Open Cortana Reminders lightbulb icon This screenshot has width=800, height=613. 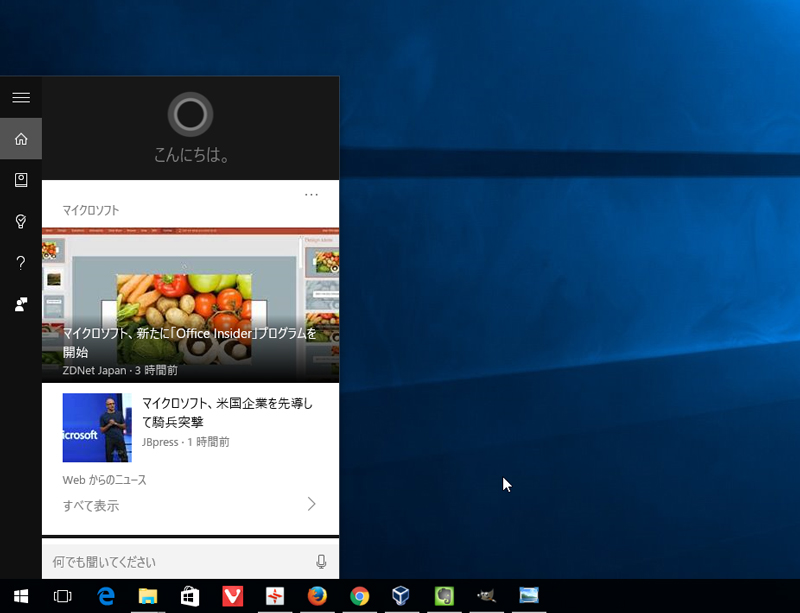pos(21,222)
